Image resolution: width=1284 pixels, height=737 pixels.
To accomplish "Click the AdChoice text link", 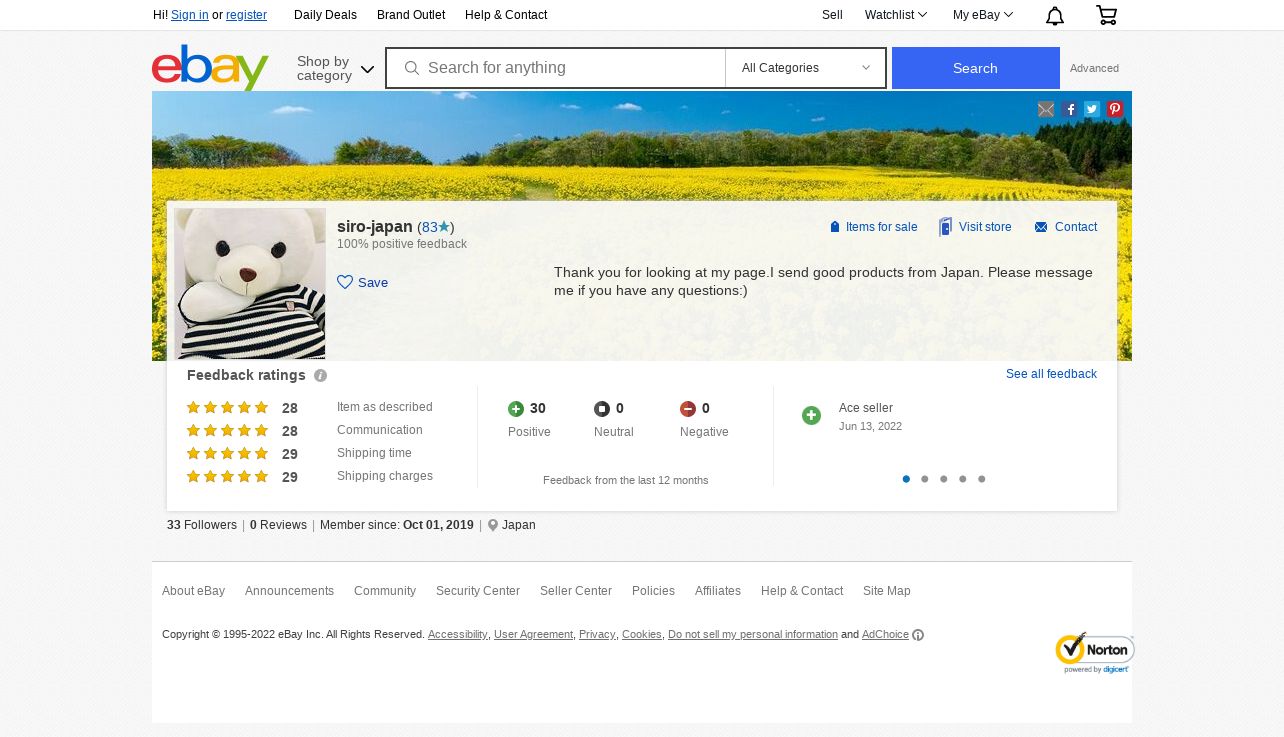I will 885,635.
